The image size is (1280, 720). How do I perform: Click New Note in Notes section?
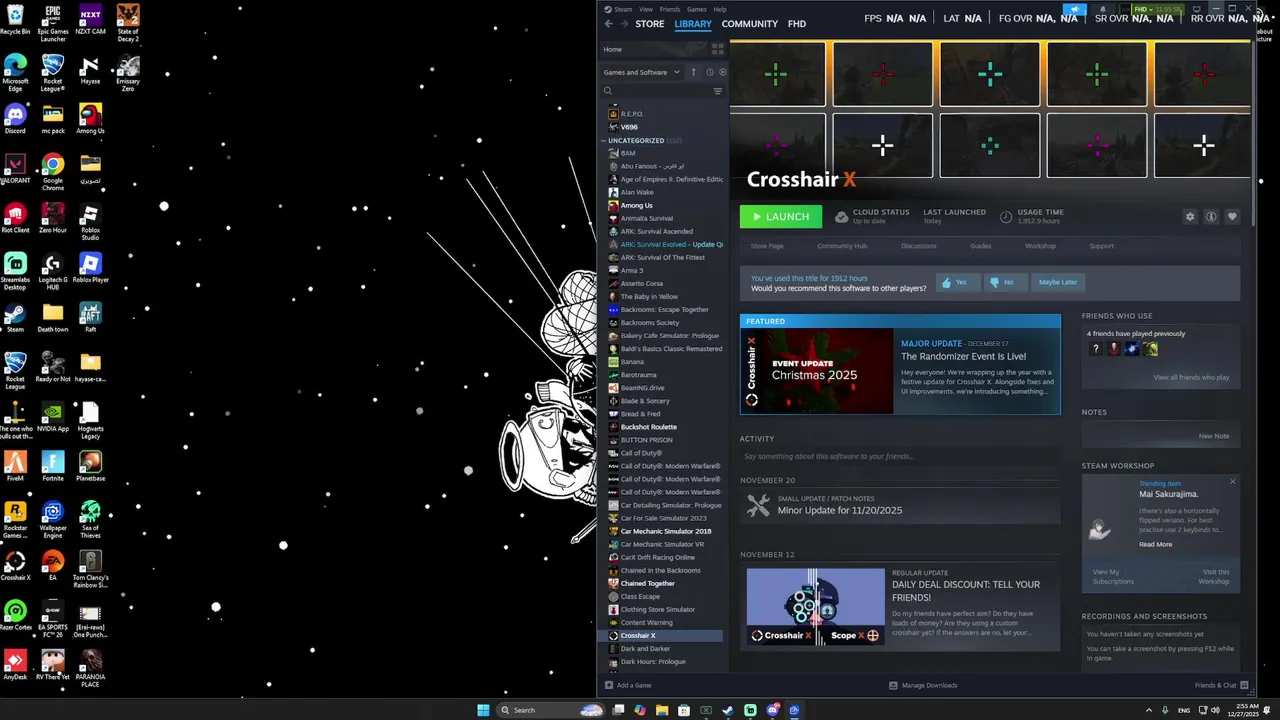tap(1214, 436)
